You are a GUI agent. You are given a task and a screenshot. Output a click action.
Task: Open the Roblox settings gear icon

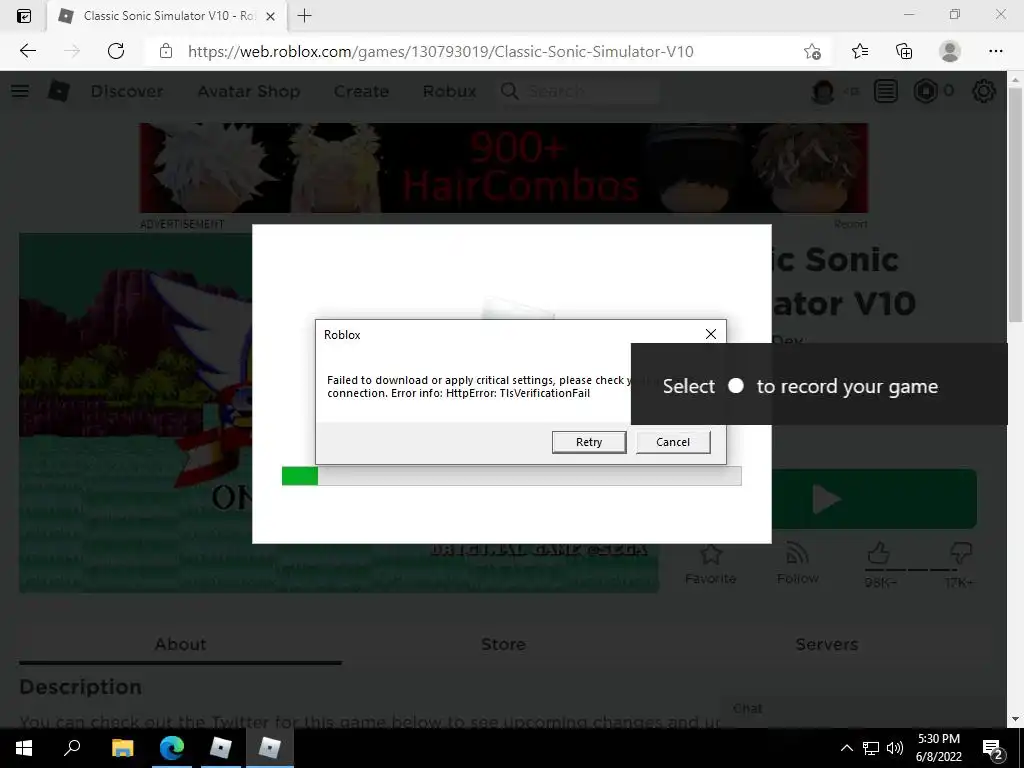pos(984,91)
